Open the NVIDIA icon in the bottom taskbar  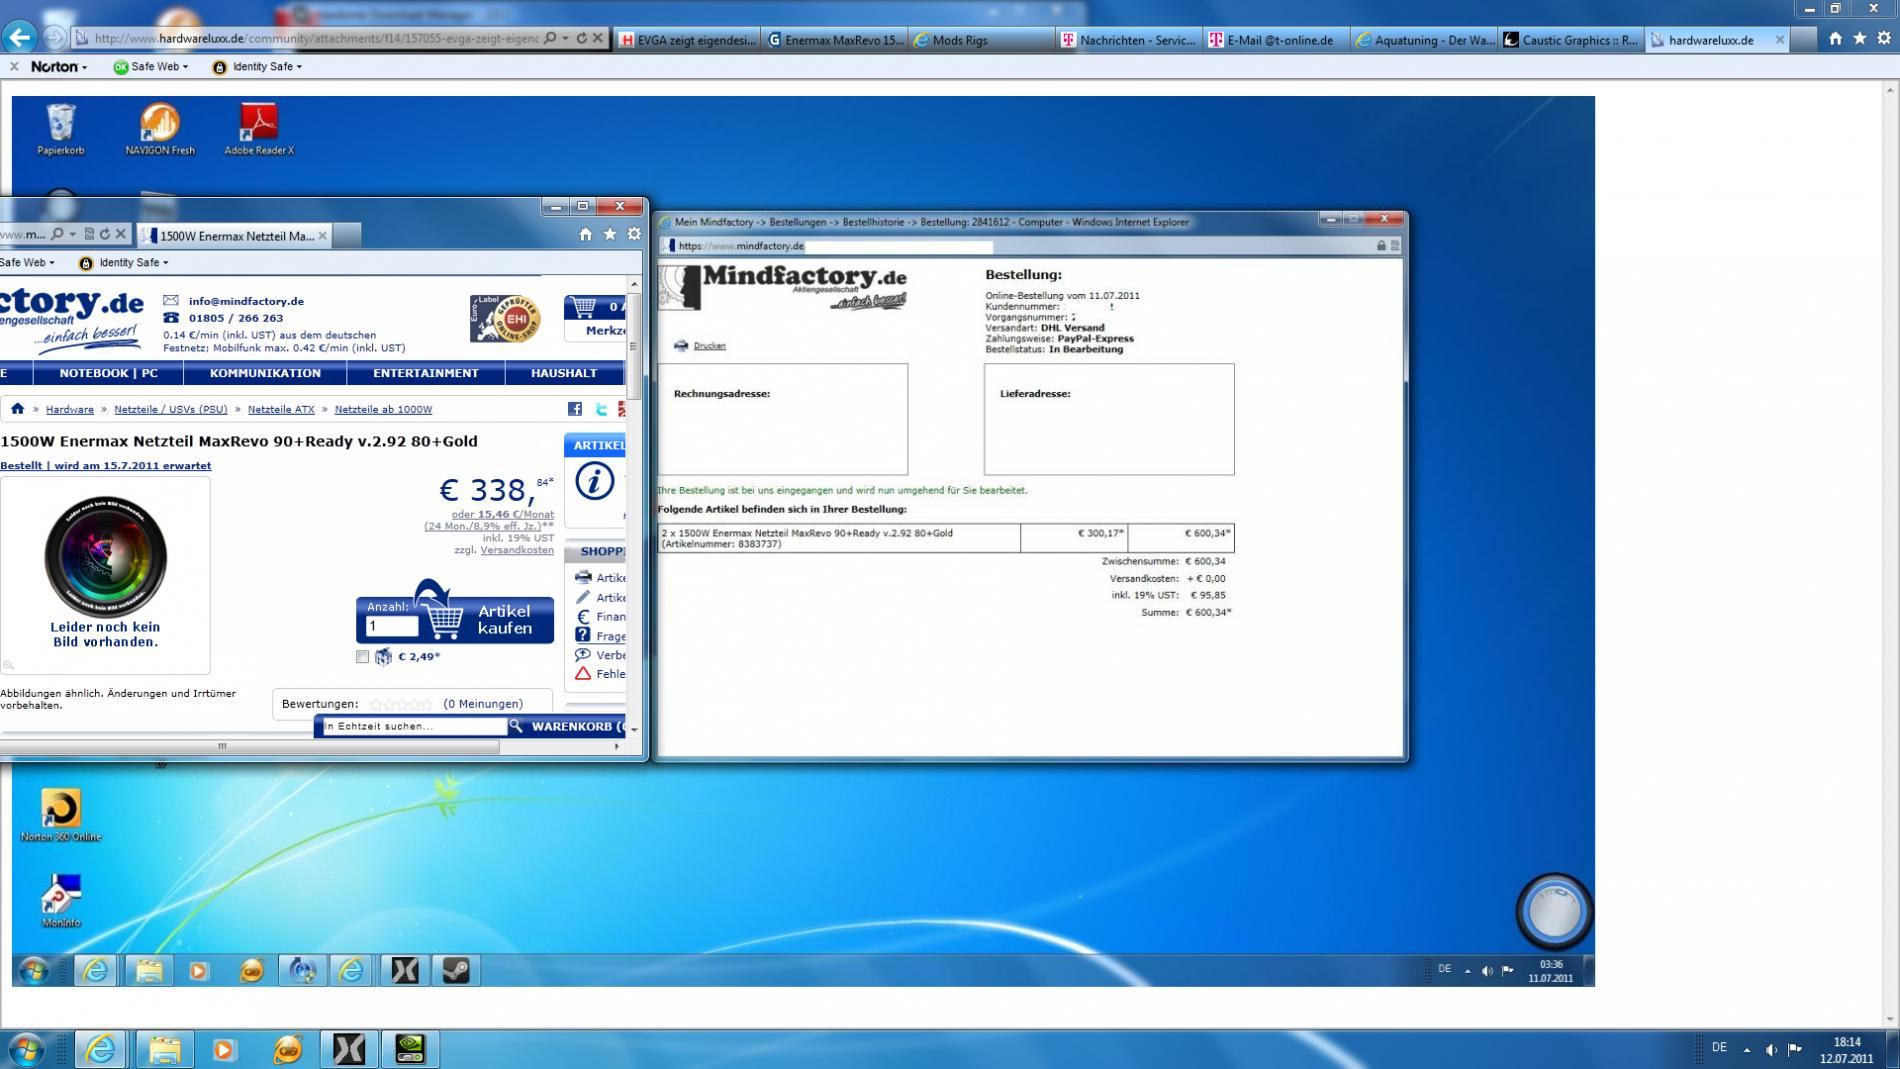[x=410, y=1049]
